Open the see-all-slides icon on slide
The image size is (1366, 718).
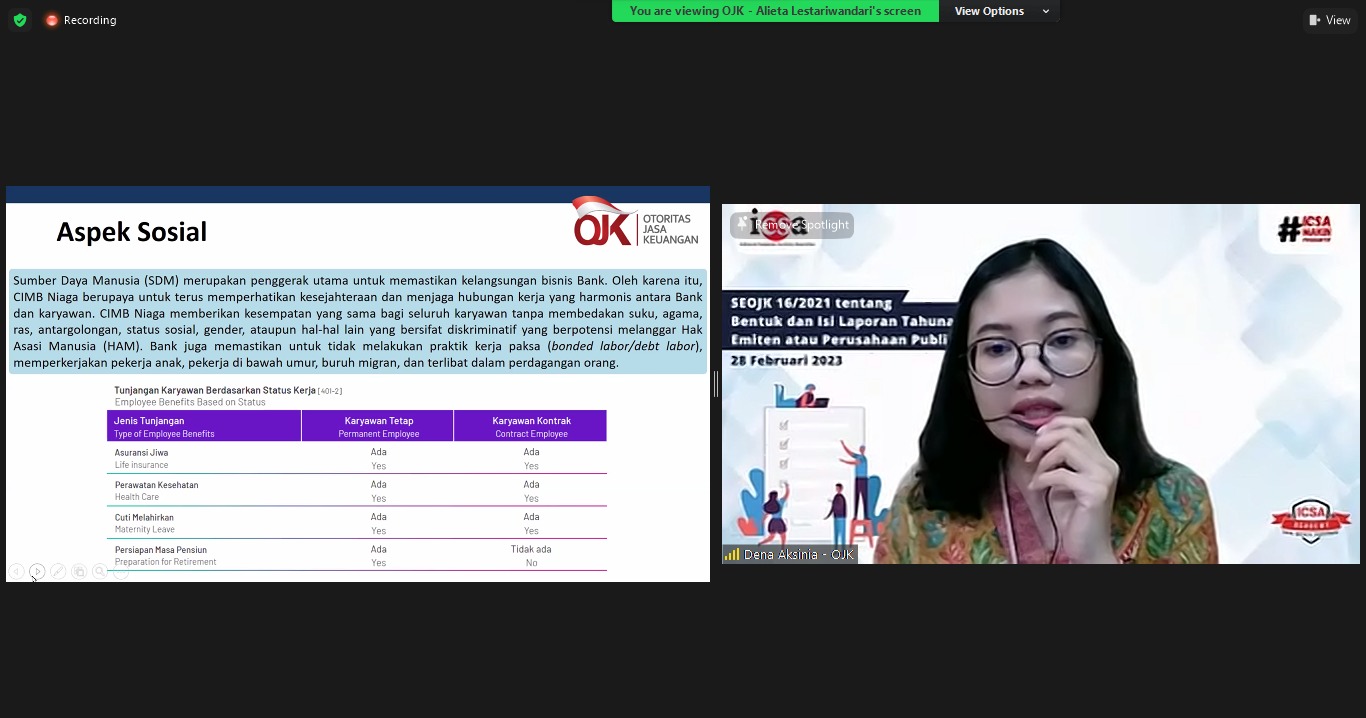pyautogui.click(x=79, y=571)
